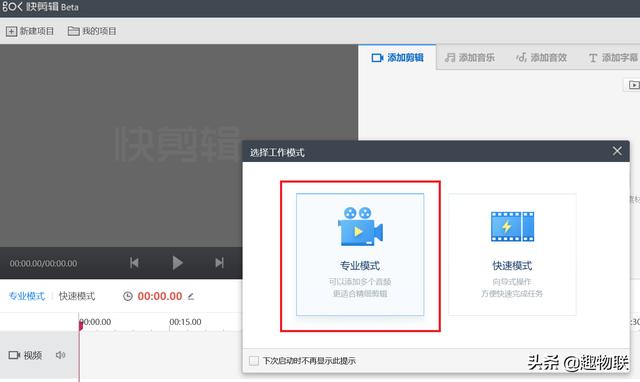Select 专业模式 link above timeline

tap(27, 296)
